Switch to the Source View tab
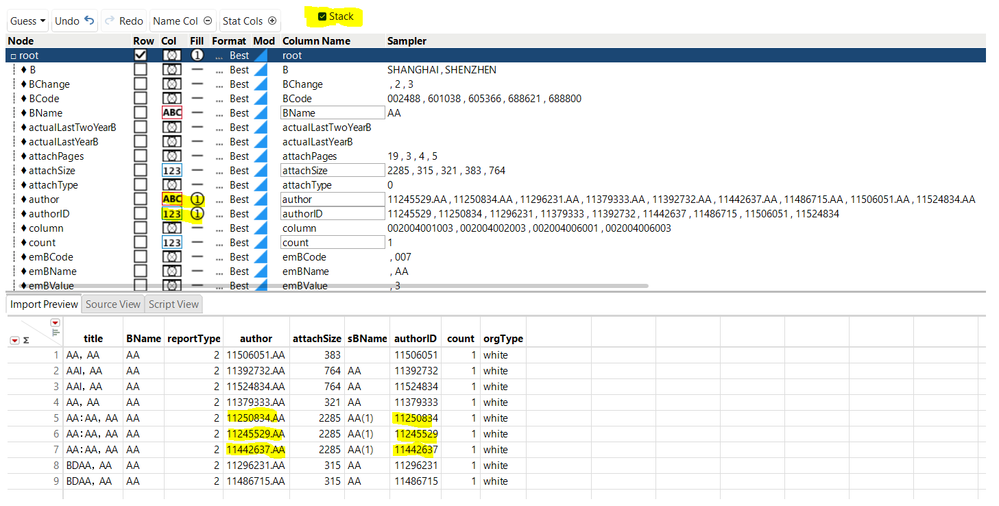999x506 pixels. pyautogui.click(x=112, y=304)
